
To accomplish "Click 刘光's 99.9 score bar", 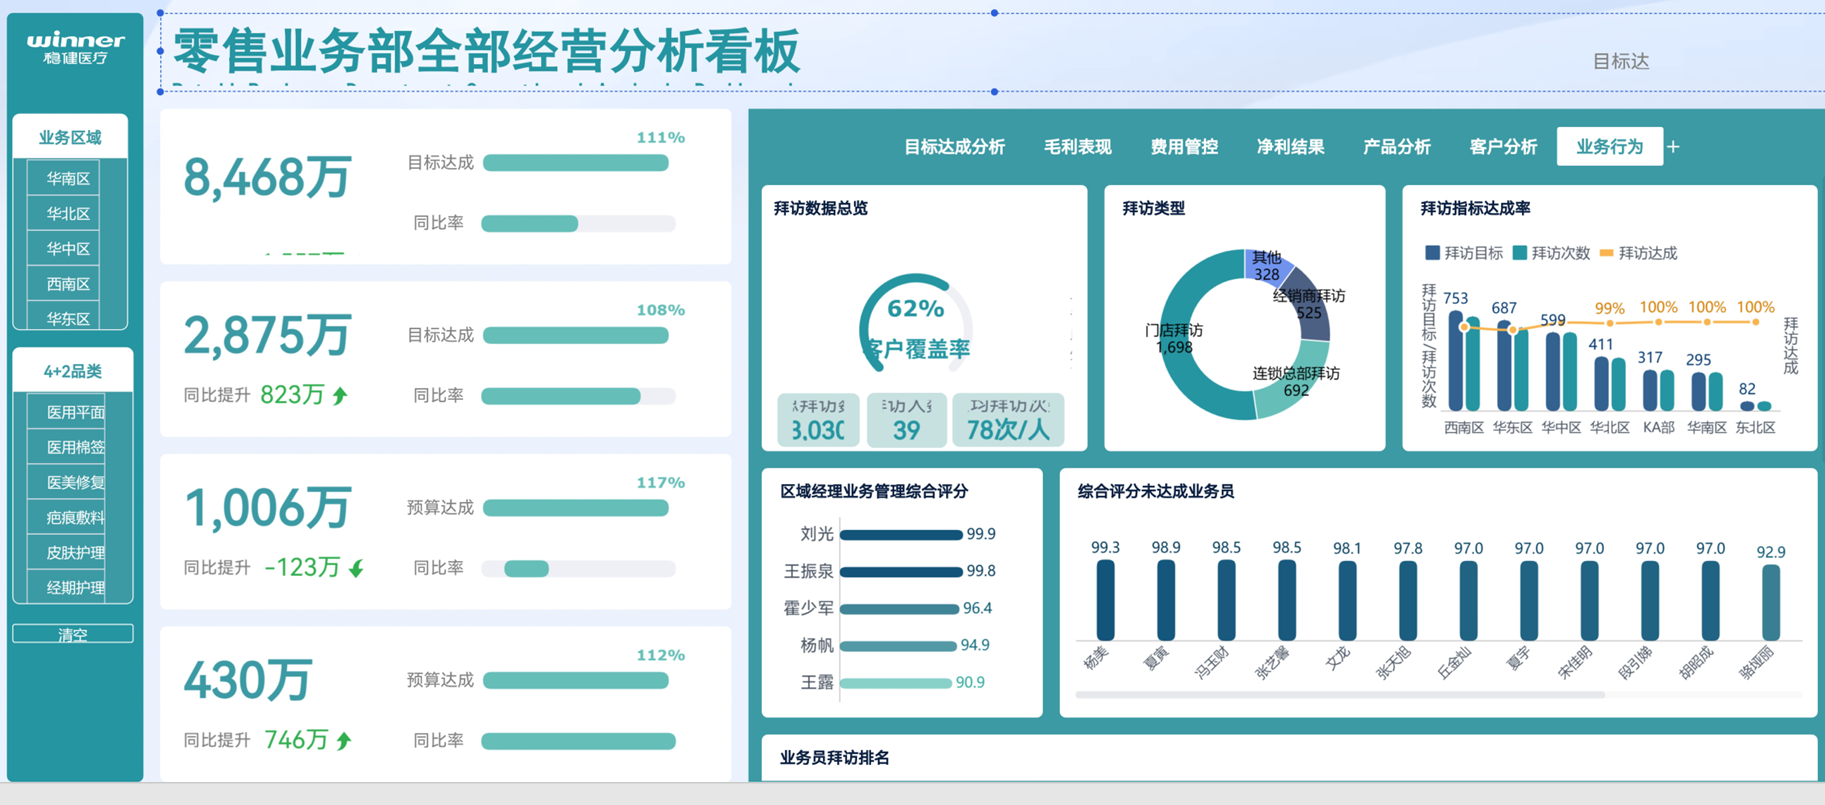I will click(900, 535).
